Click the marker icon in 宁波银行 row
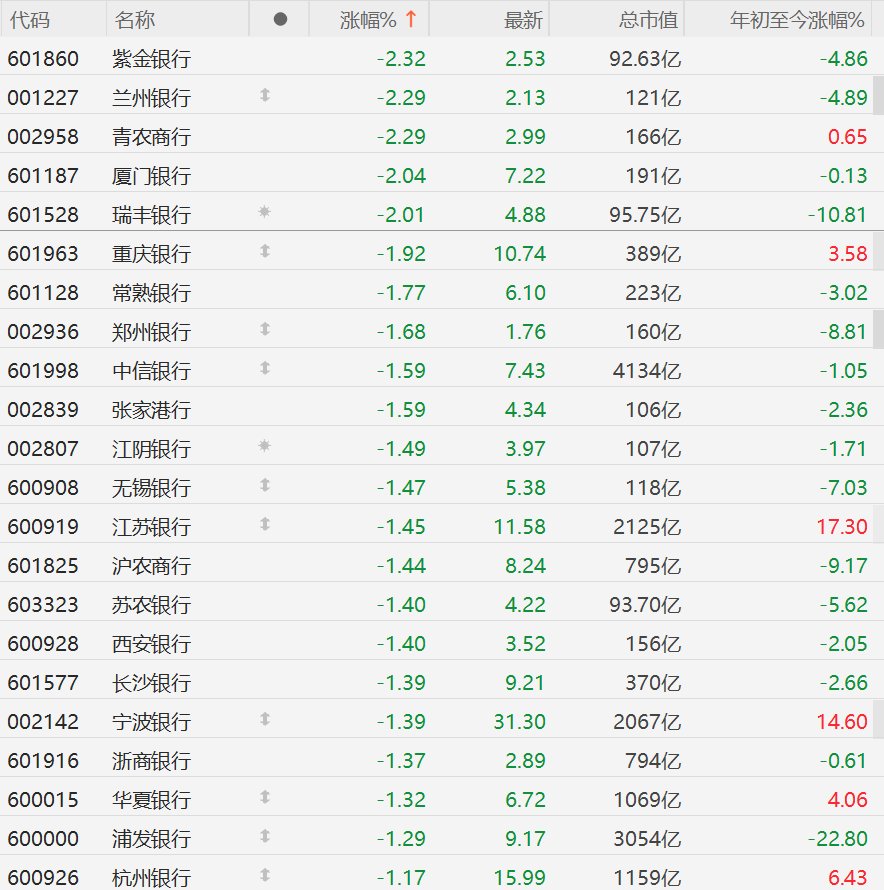Screen dimensions: 884x890 pos(265,720)
